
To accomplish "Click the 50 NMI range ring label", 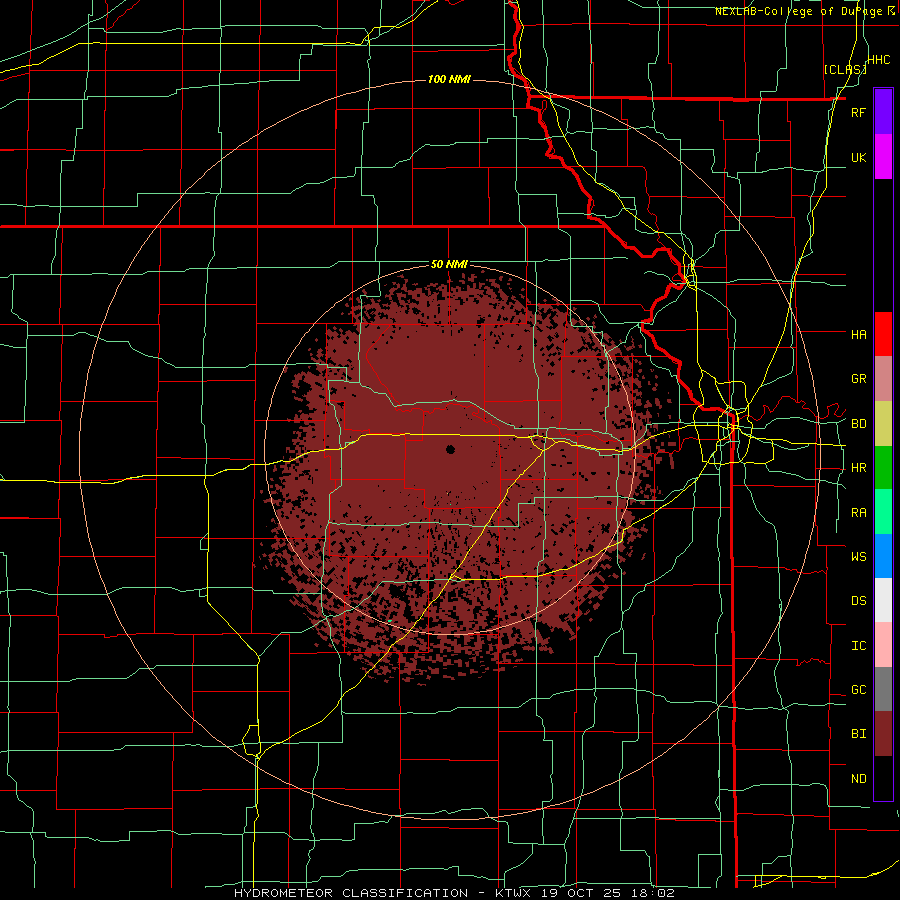I will [449, 265].
